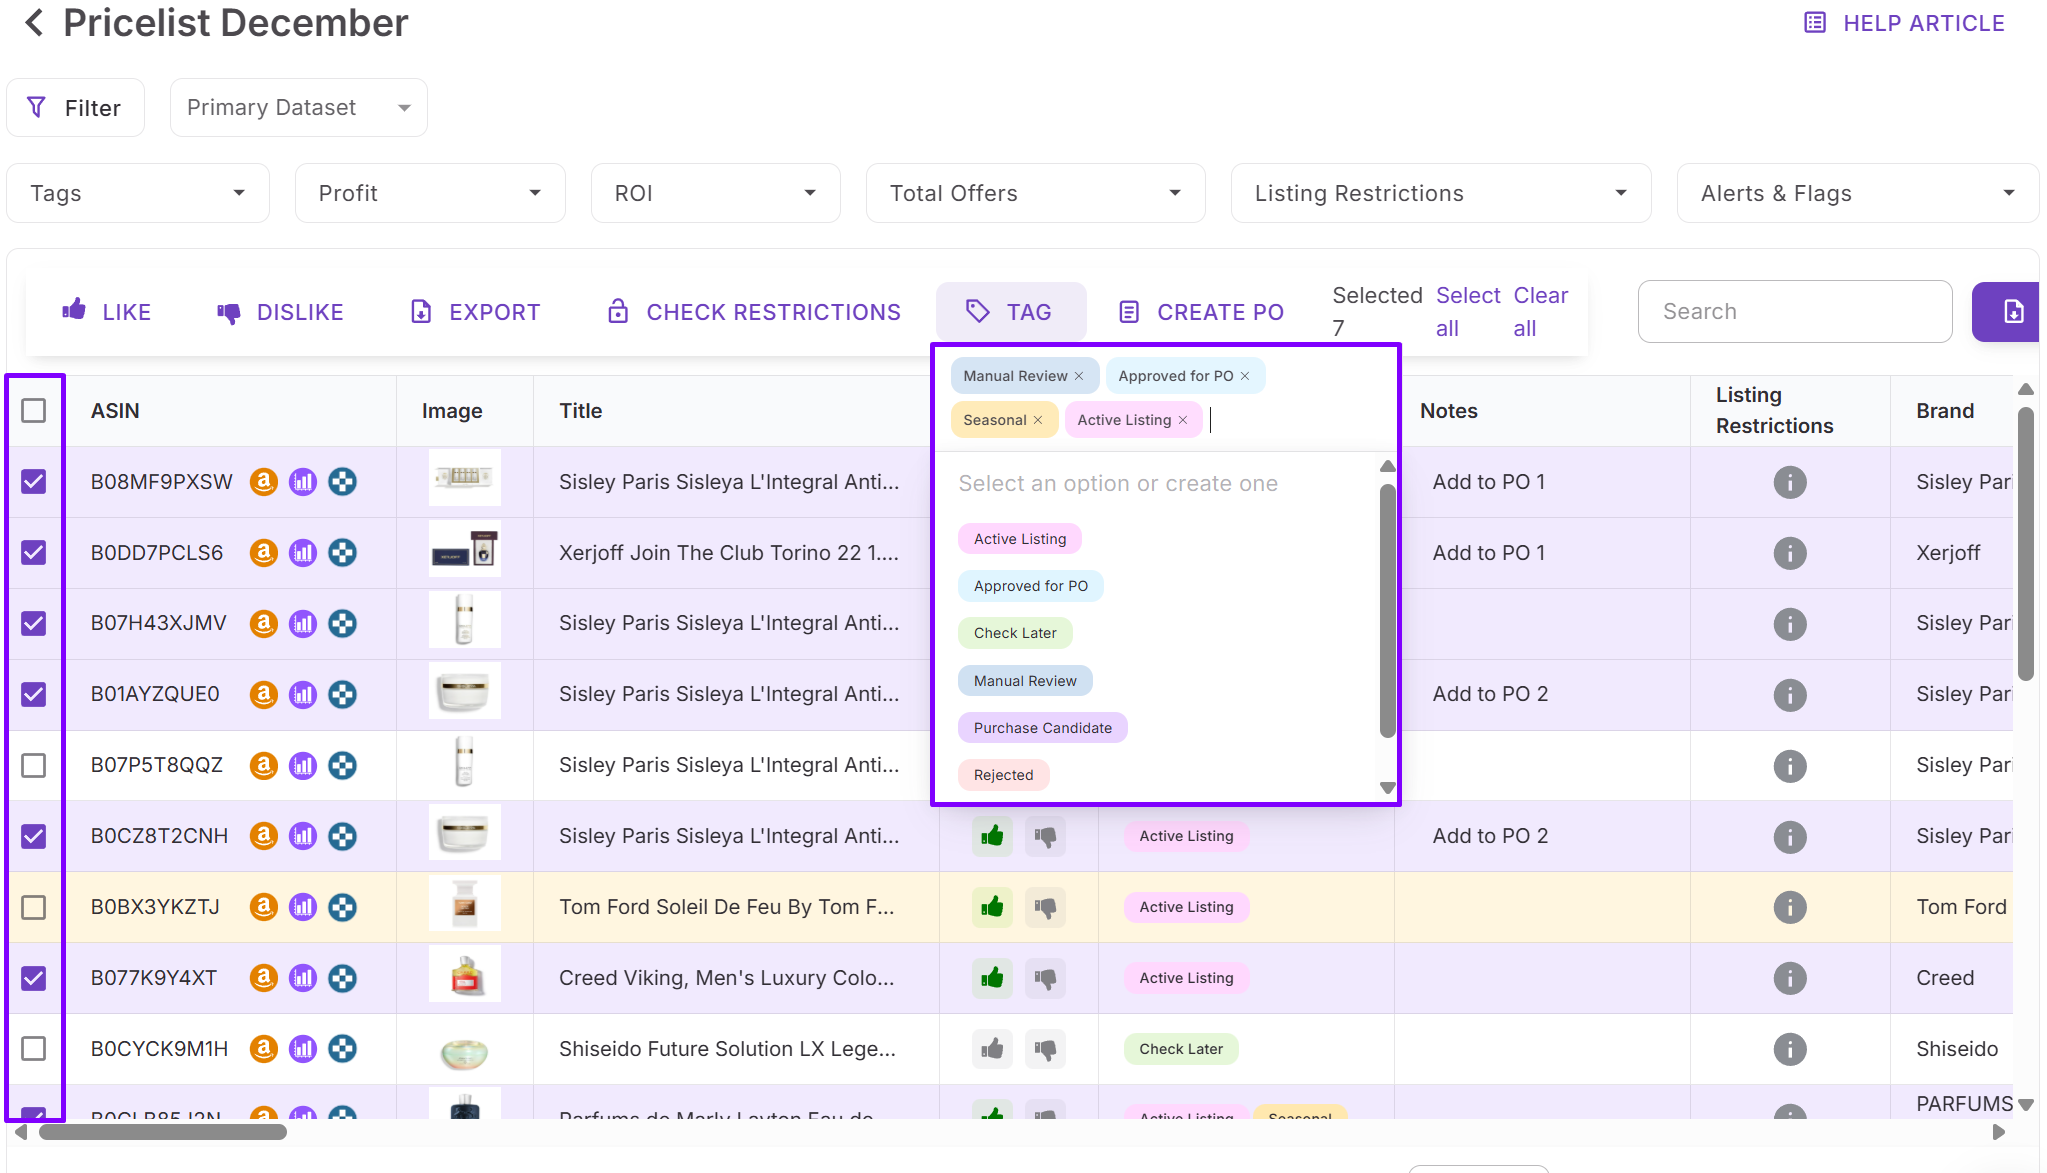The width and height of the screenshot is (2047, 1173).
Task: Click the Keepa icon beside B077K9Y4XT
Action: pyautogui.click(x=343, y=978)
